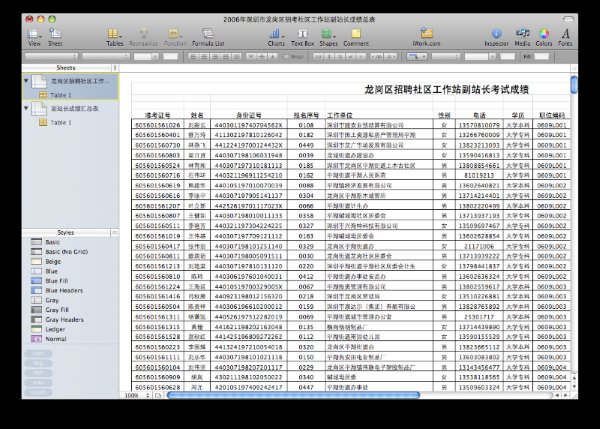Toggle toolbar with the title bar pill button
This screenshot has height=429, width=600.
[x=568, y=19]
